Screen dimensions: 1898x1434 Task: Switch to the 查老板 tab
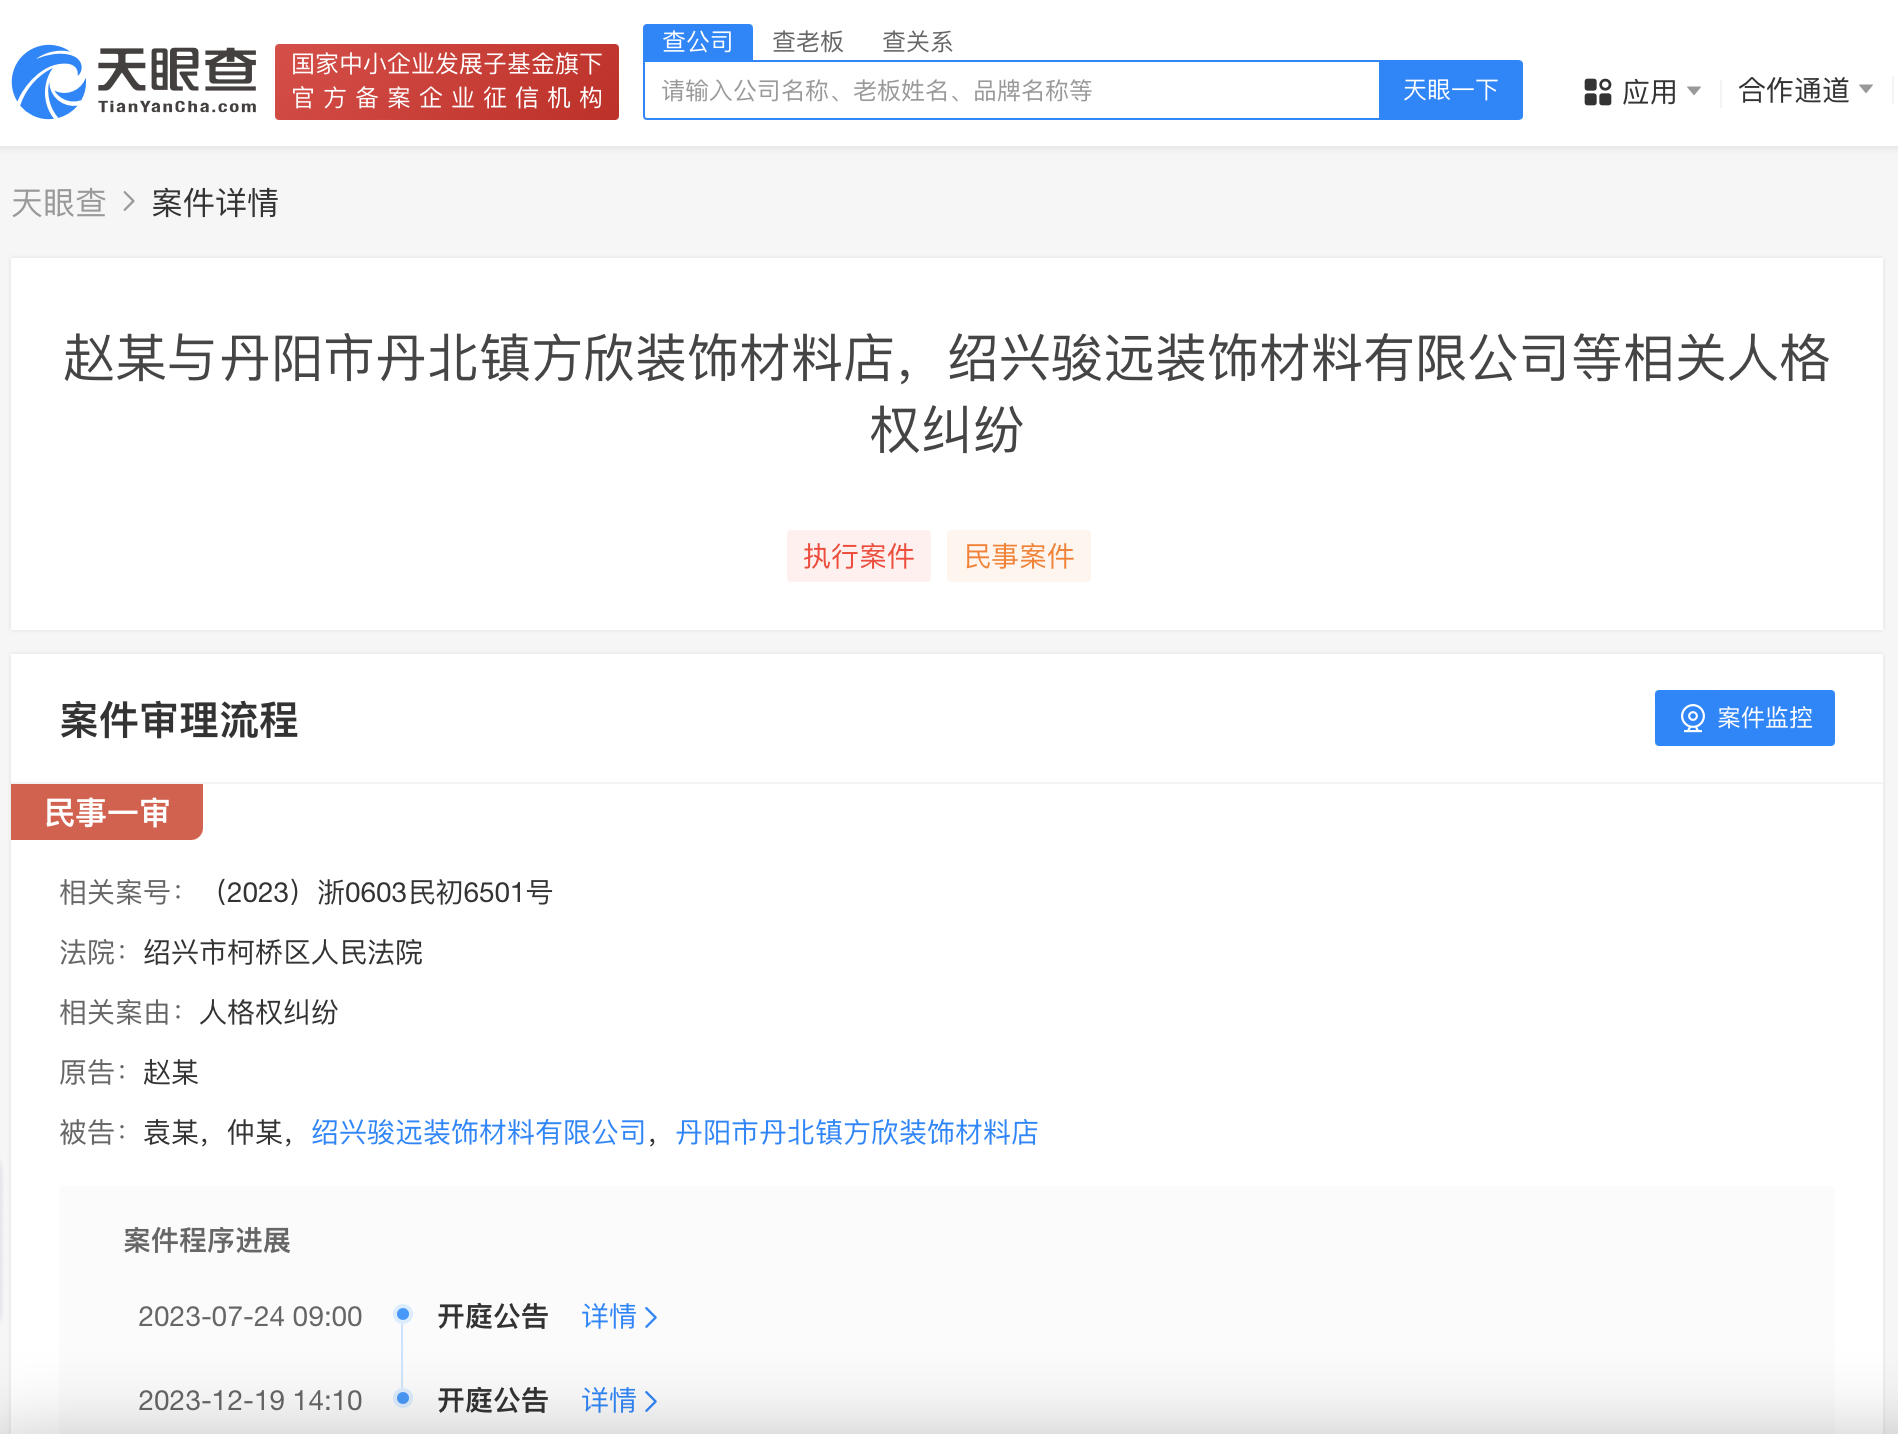(x=807, y=41)
